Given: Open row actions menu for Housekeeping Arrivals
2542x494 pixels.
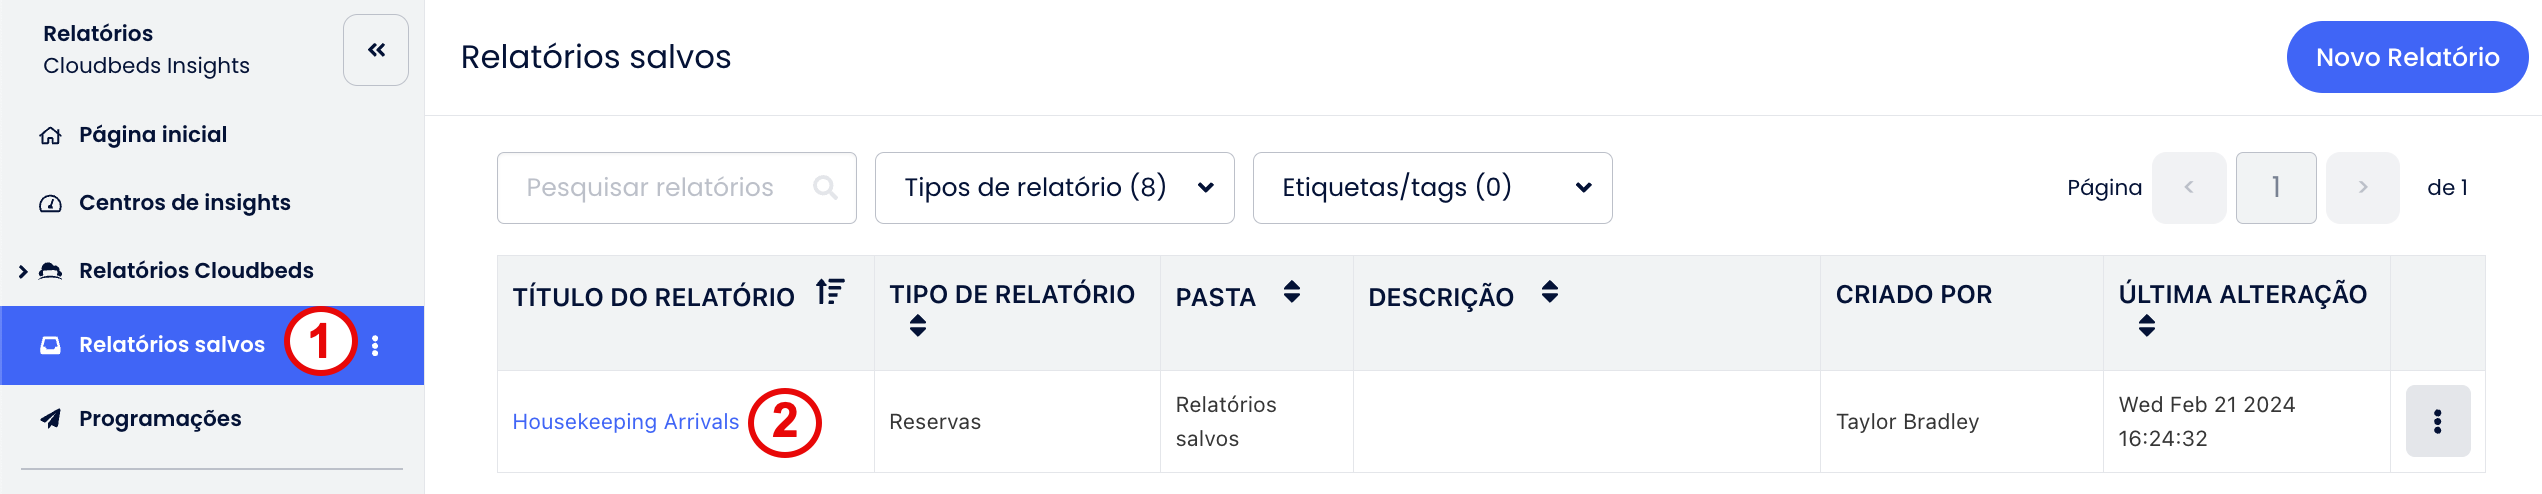Looking at the screenshot, I should [2438, 421].
